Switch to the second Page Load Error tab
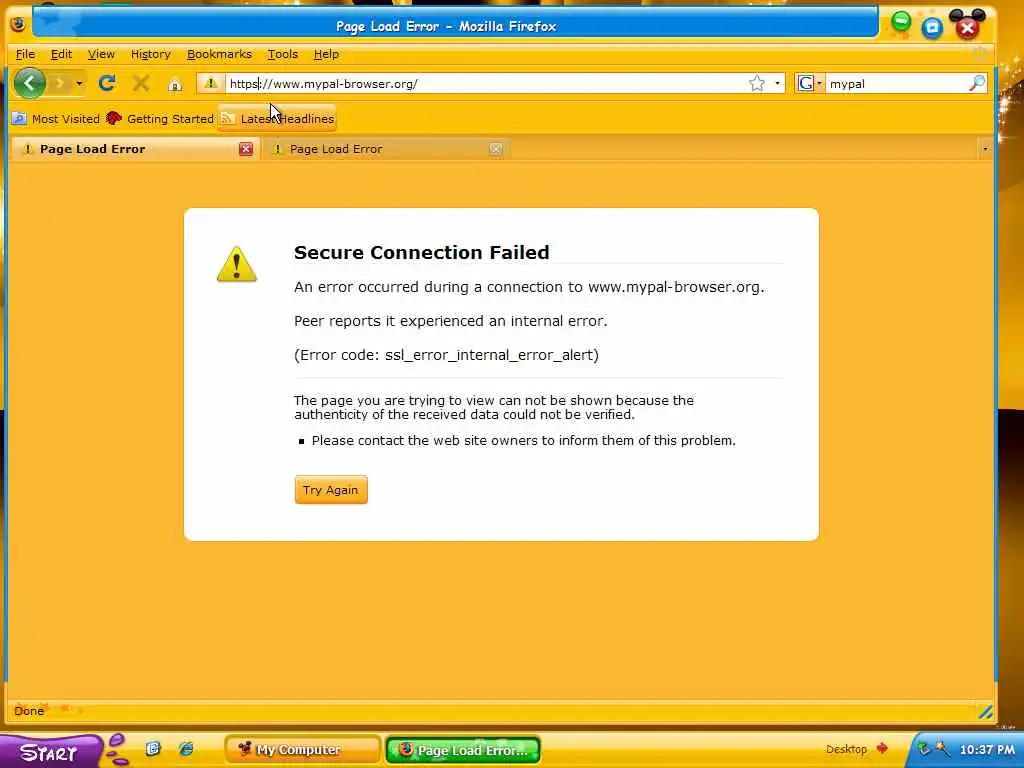This screenshot has height=768, width=1024. coord(385,149)
